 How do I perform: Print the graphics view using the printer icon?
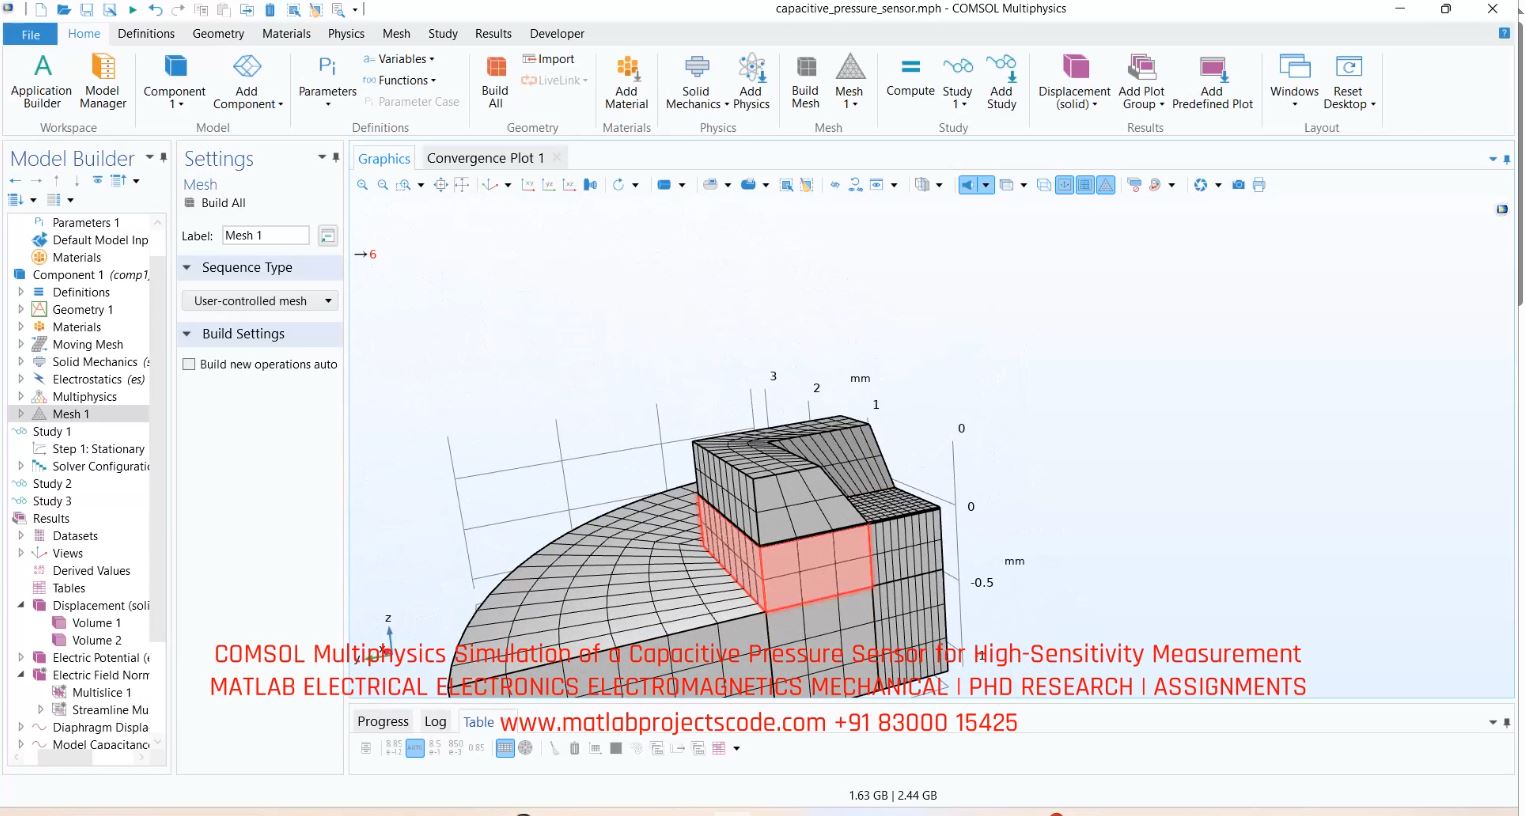coord(1258,185)
